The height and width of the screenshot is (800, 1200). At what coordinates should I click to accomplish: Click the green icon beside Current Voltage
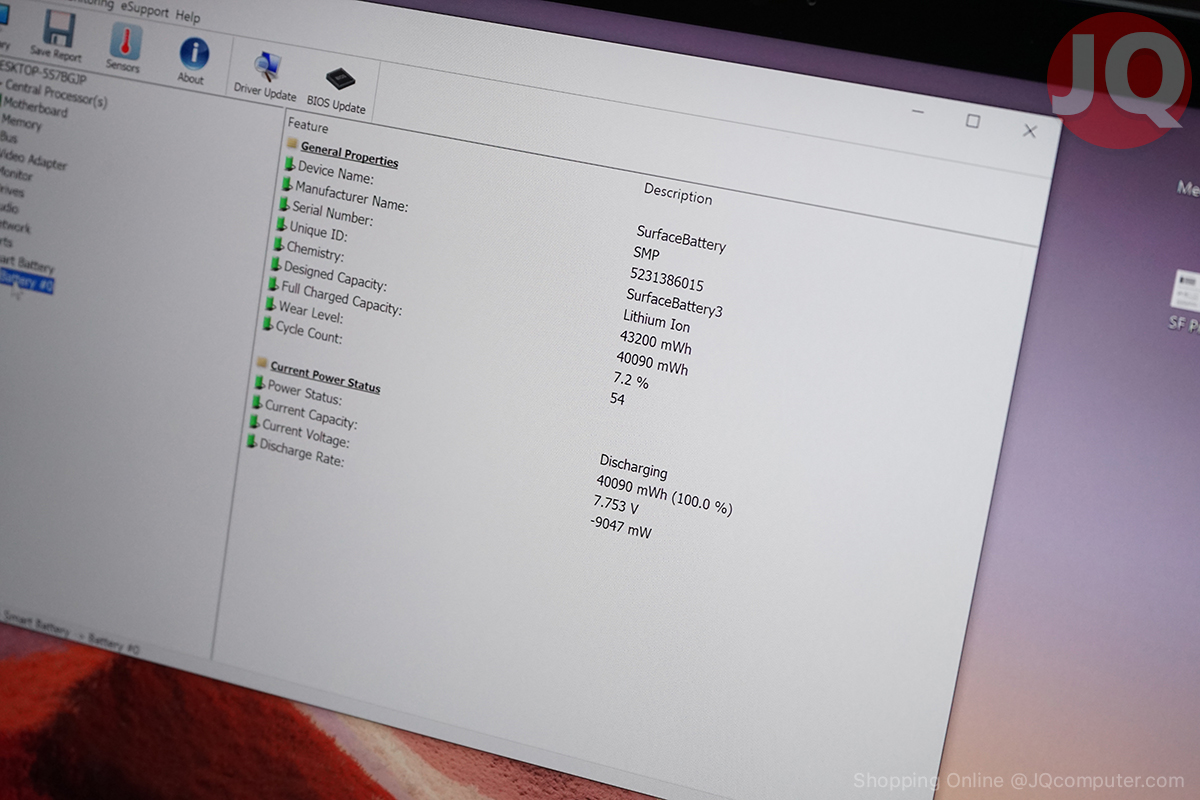coord(255,422)
